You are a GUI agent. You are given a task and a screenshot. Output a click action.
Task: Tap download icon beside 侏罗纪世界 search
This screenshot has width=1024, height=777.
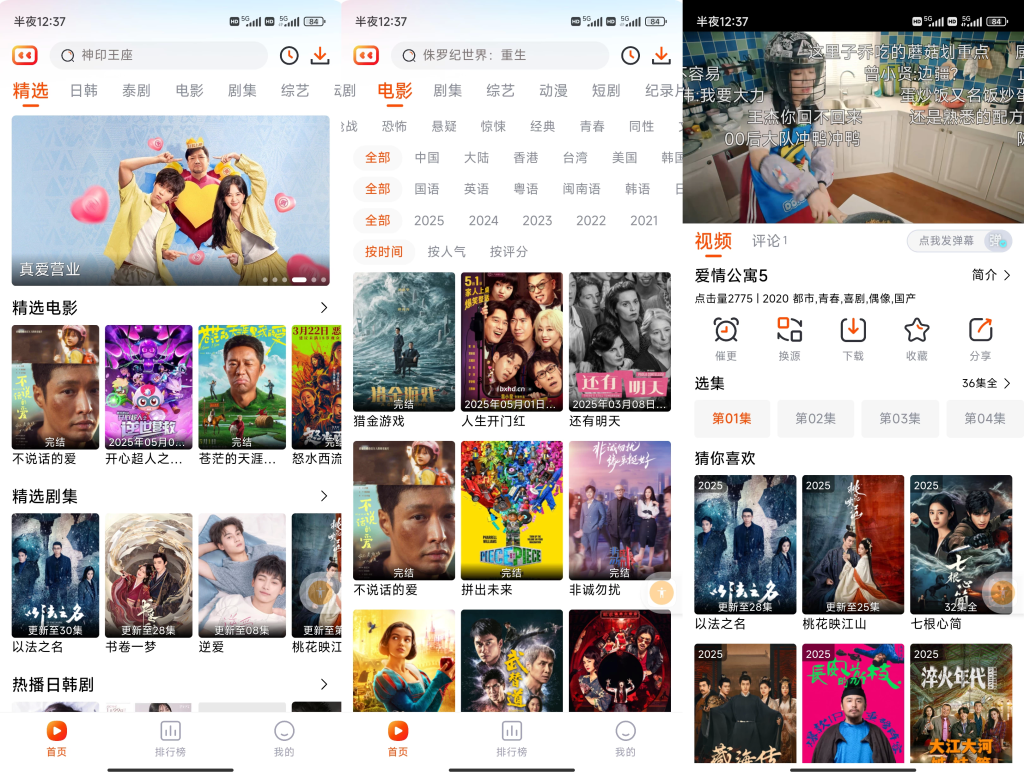[x=662, y=56]
